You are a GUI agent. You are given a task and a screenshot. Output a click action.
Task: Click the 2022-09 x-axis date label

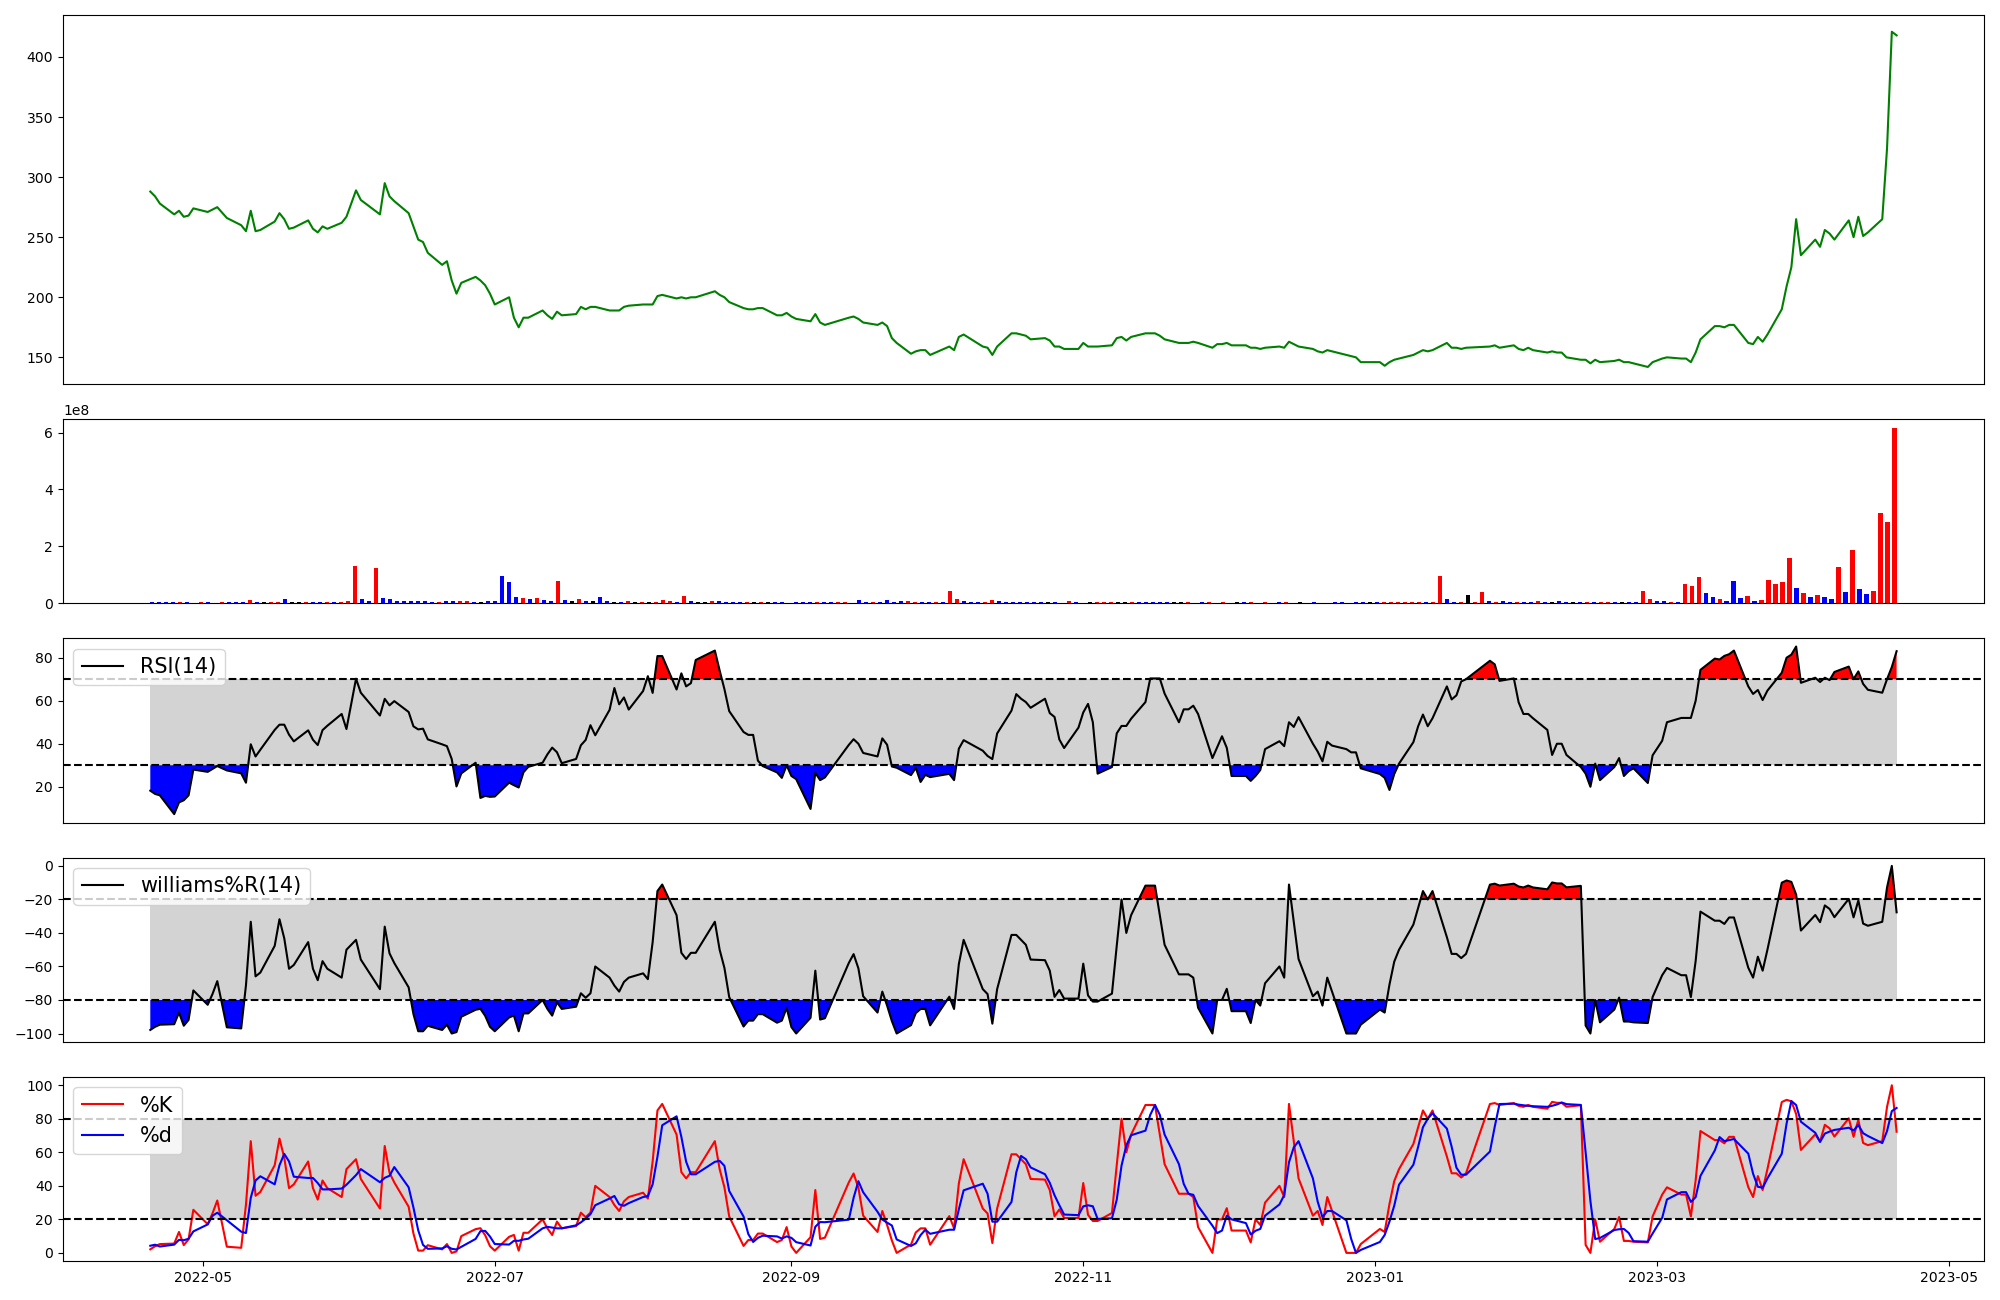coord(791,1277)
